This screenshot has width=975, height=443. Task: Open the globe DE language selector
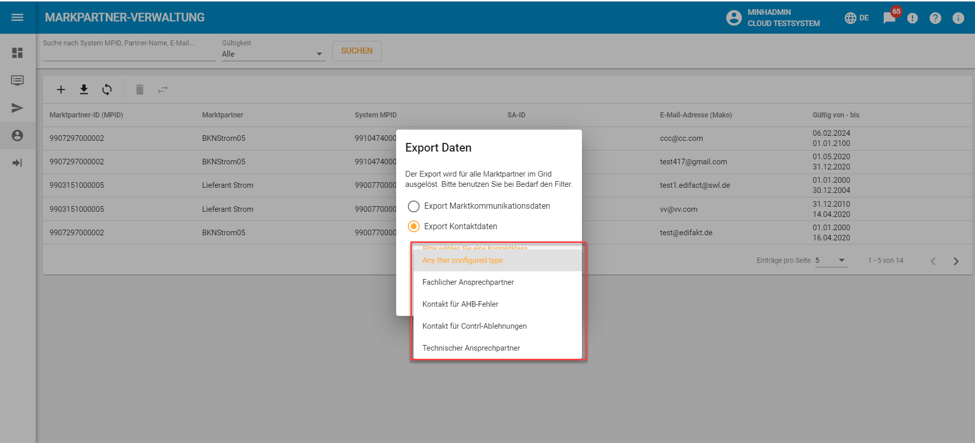[x=856, y=18]
